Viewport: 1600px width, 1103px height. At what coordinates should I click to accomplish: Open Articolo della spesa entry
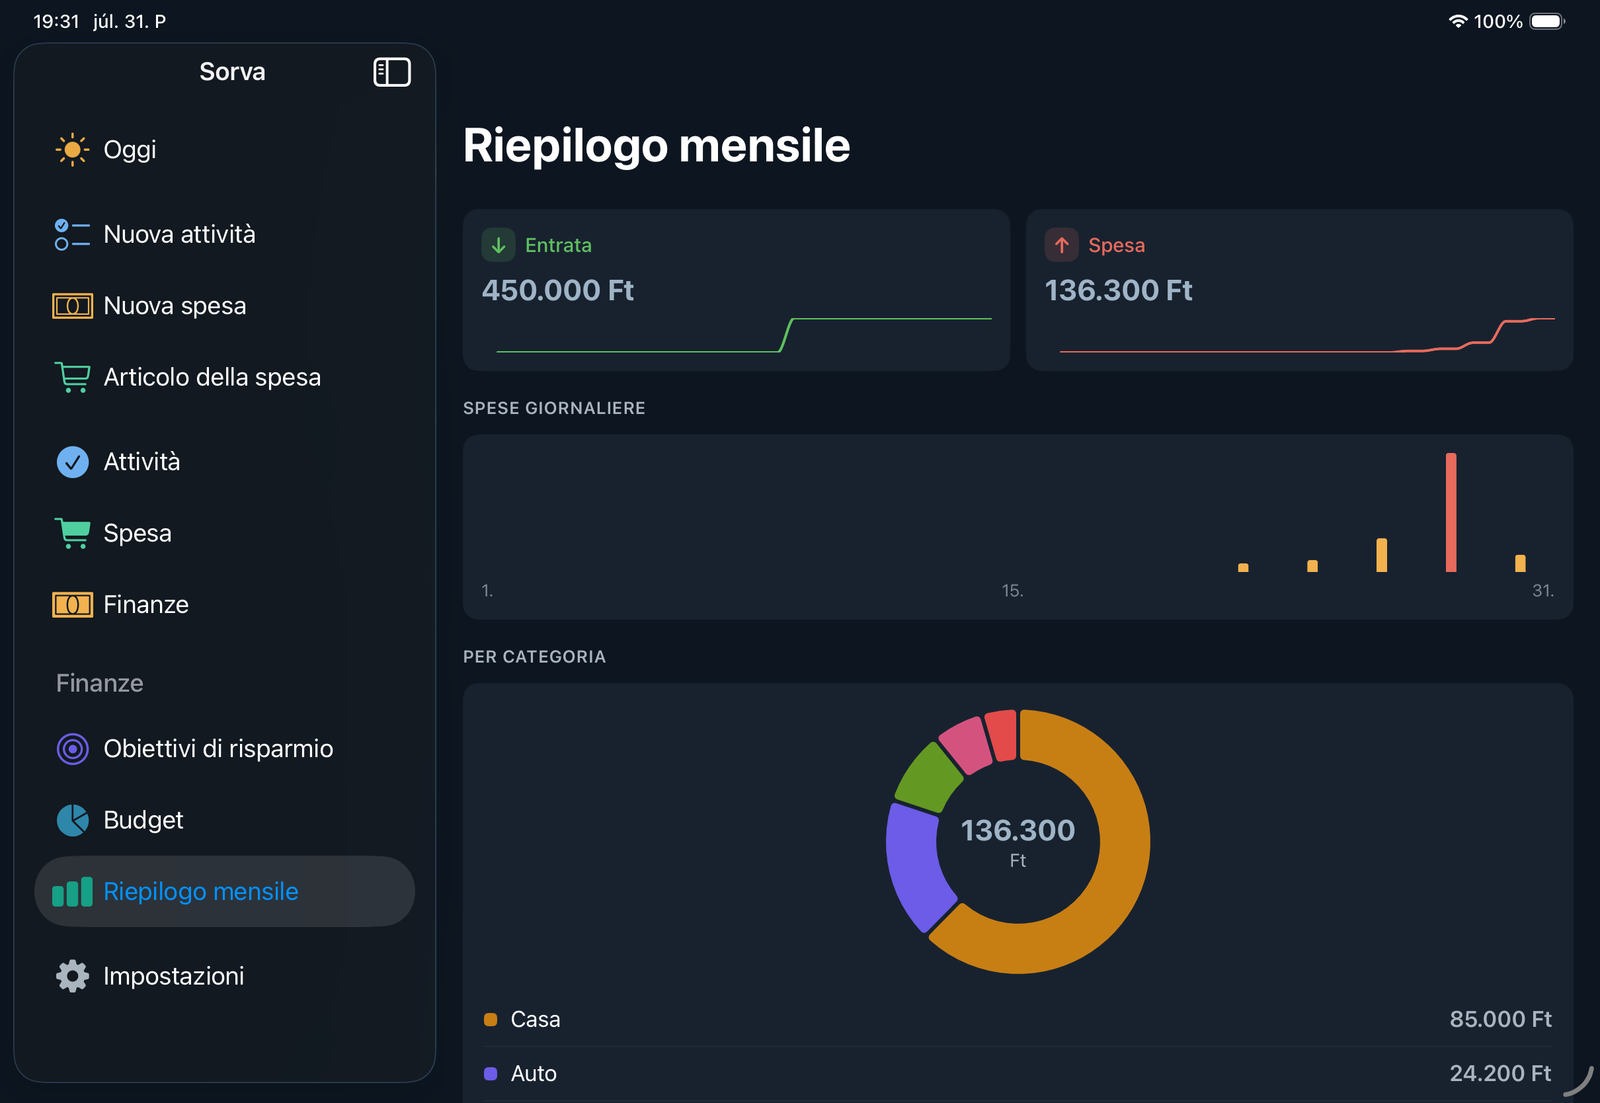tap(225, 377)
